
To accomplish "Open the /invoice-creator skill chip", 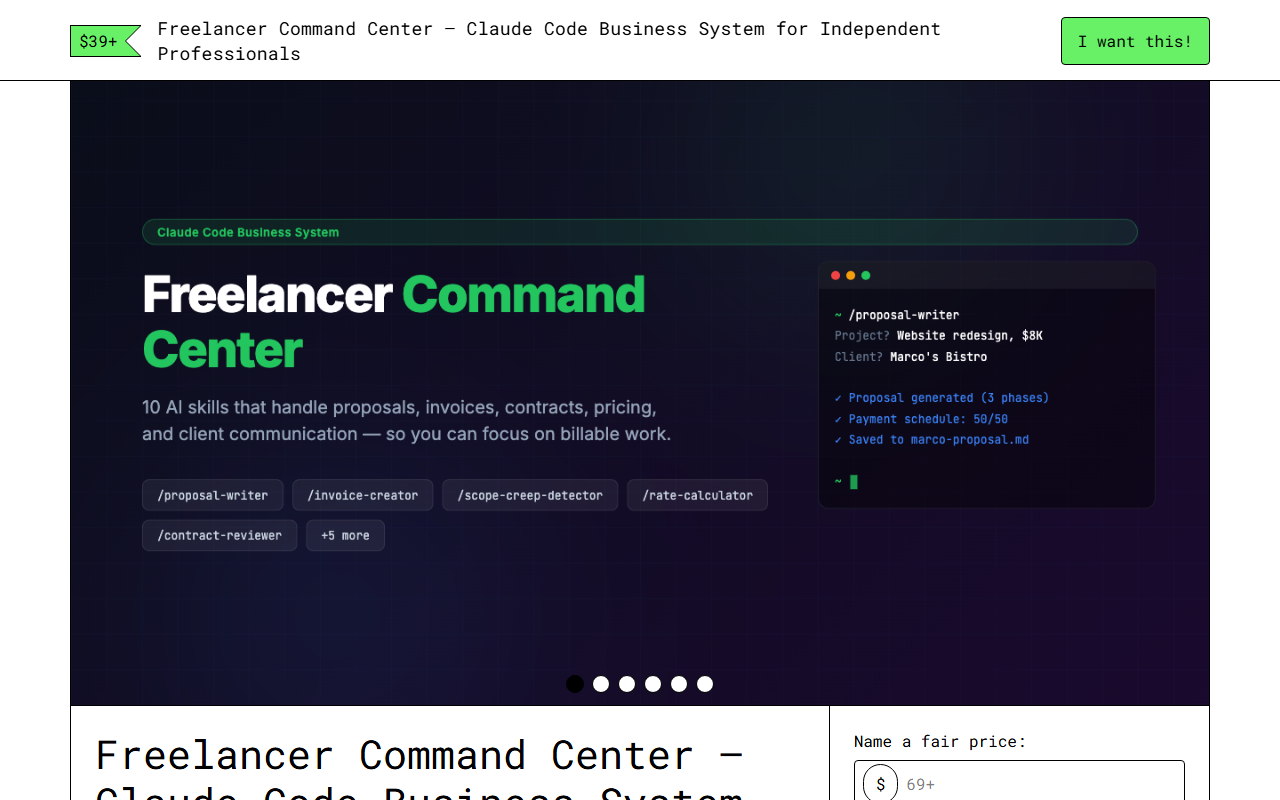I will 363,494.
